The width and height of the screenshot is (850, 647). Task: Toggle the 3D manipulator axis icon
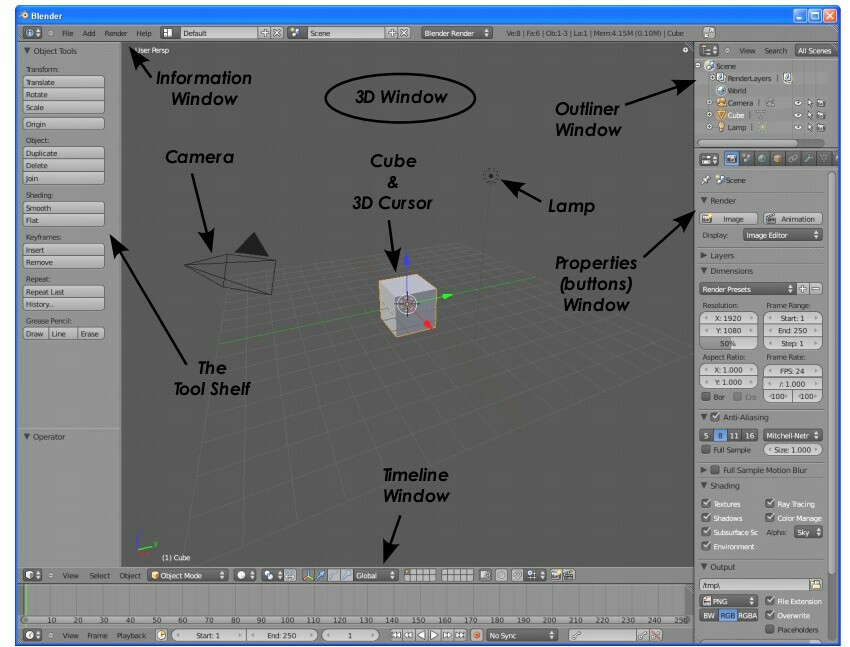pos(308,575)
